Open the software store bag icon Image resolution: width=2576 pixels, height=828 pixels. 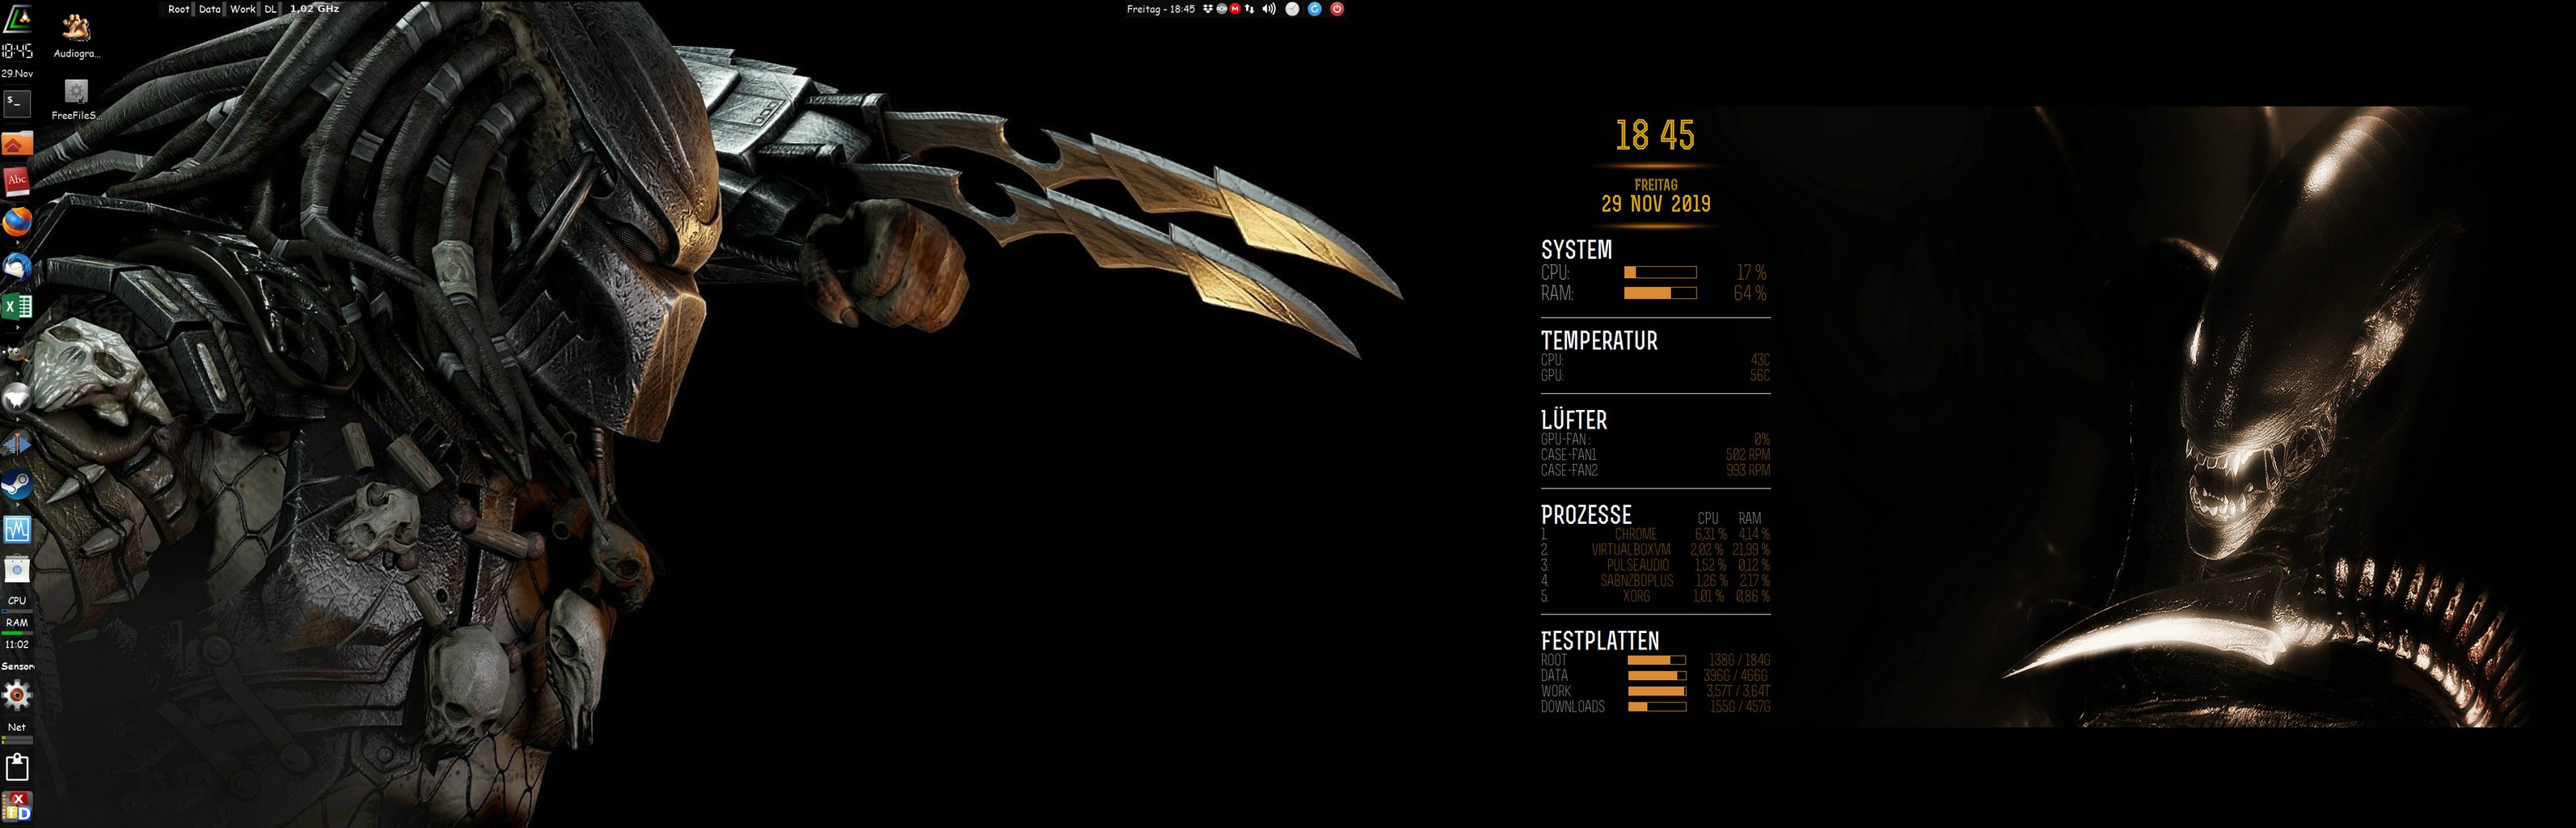point(17,570)
